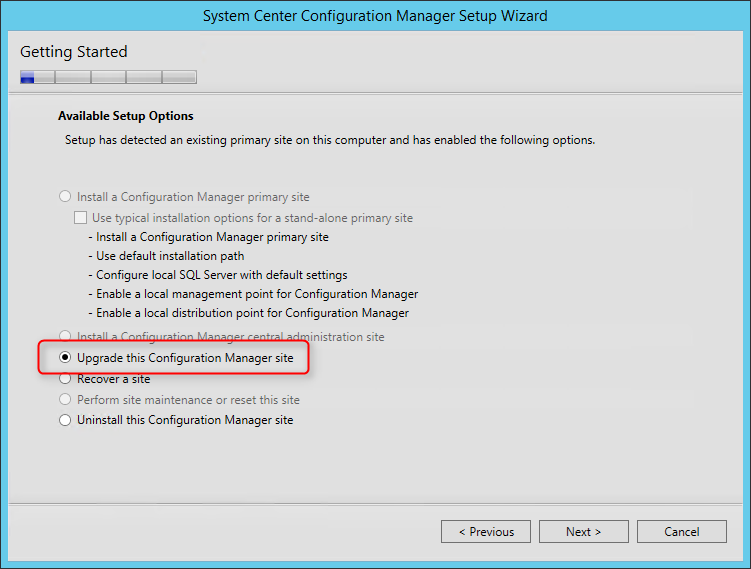The height and width of the screenshot is (569, 751).
Task: Click the Getting Started heading
Action: (x=74, y=52)
